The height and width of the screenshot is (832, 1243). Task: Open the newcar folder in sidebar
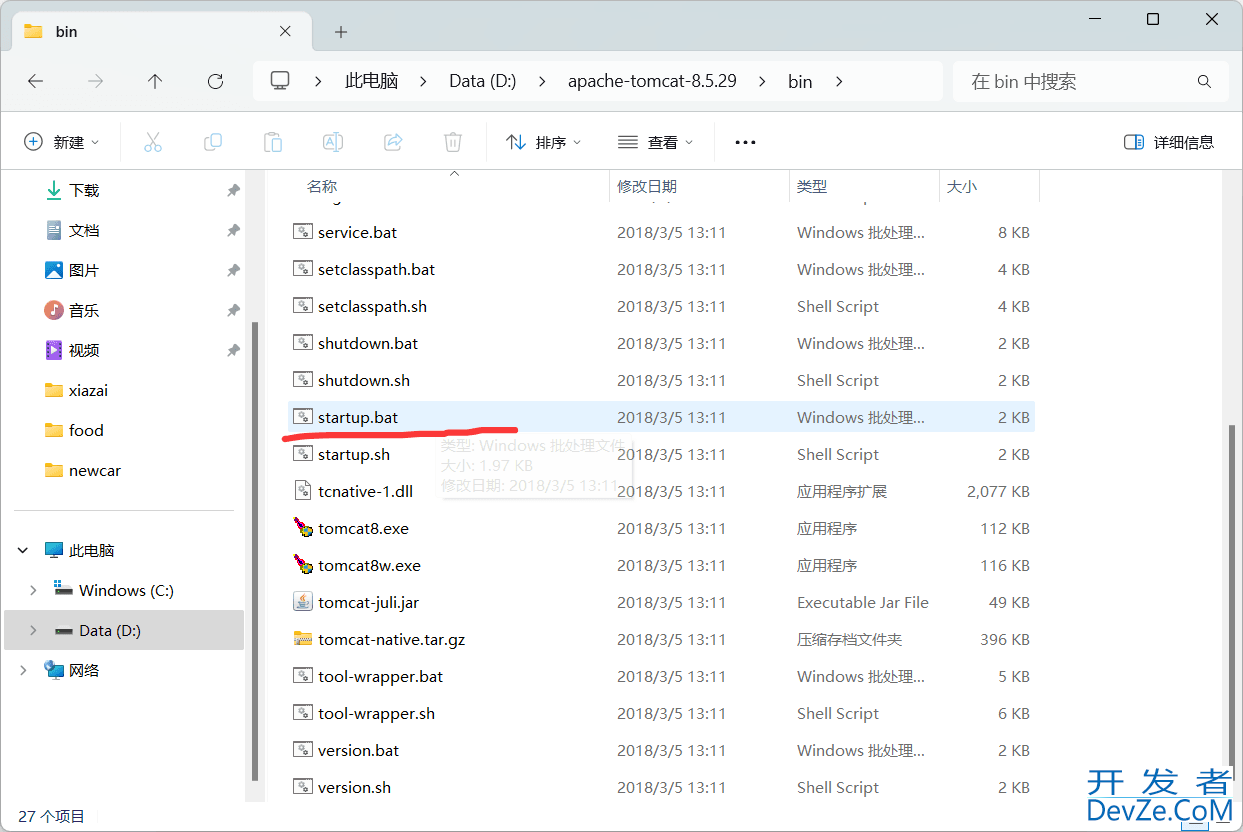point(83,470)
